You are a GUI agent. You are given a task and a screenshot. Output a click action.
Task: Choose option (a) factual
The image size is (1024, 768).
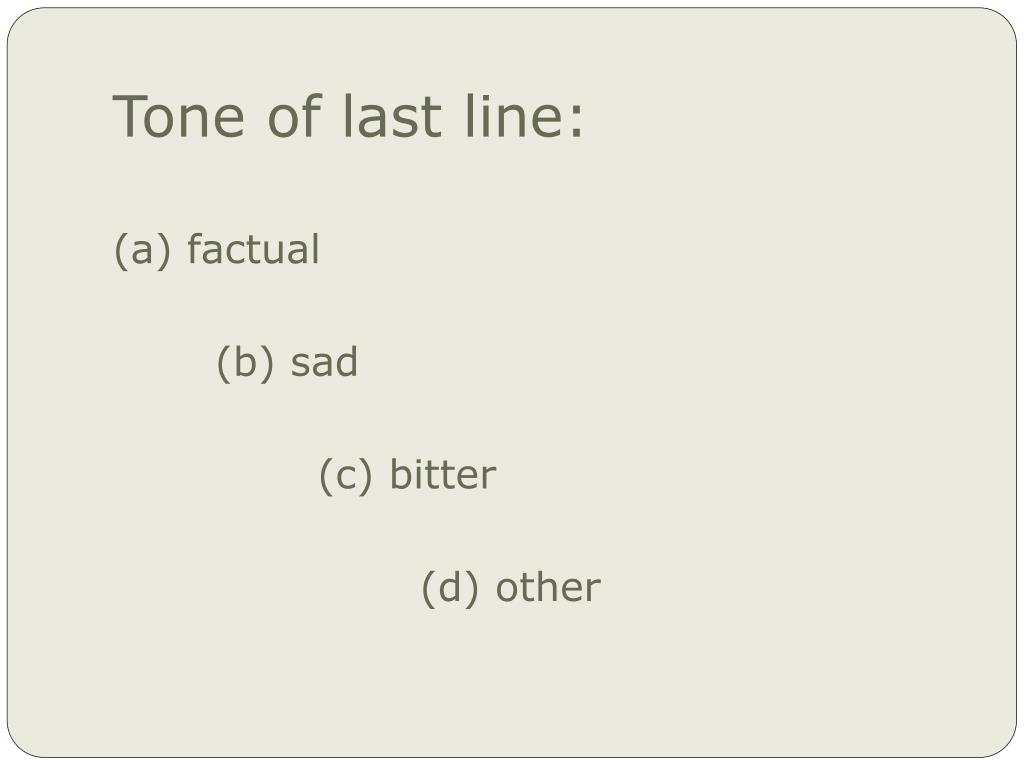point(217,249)
